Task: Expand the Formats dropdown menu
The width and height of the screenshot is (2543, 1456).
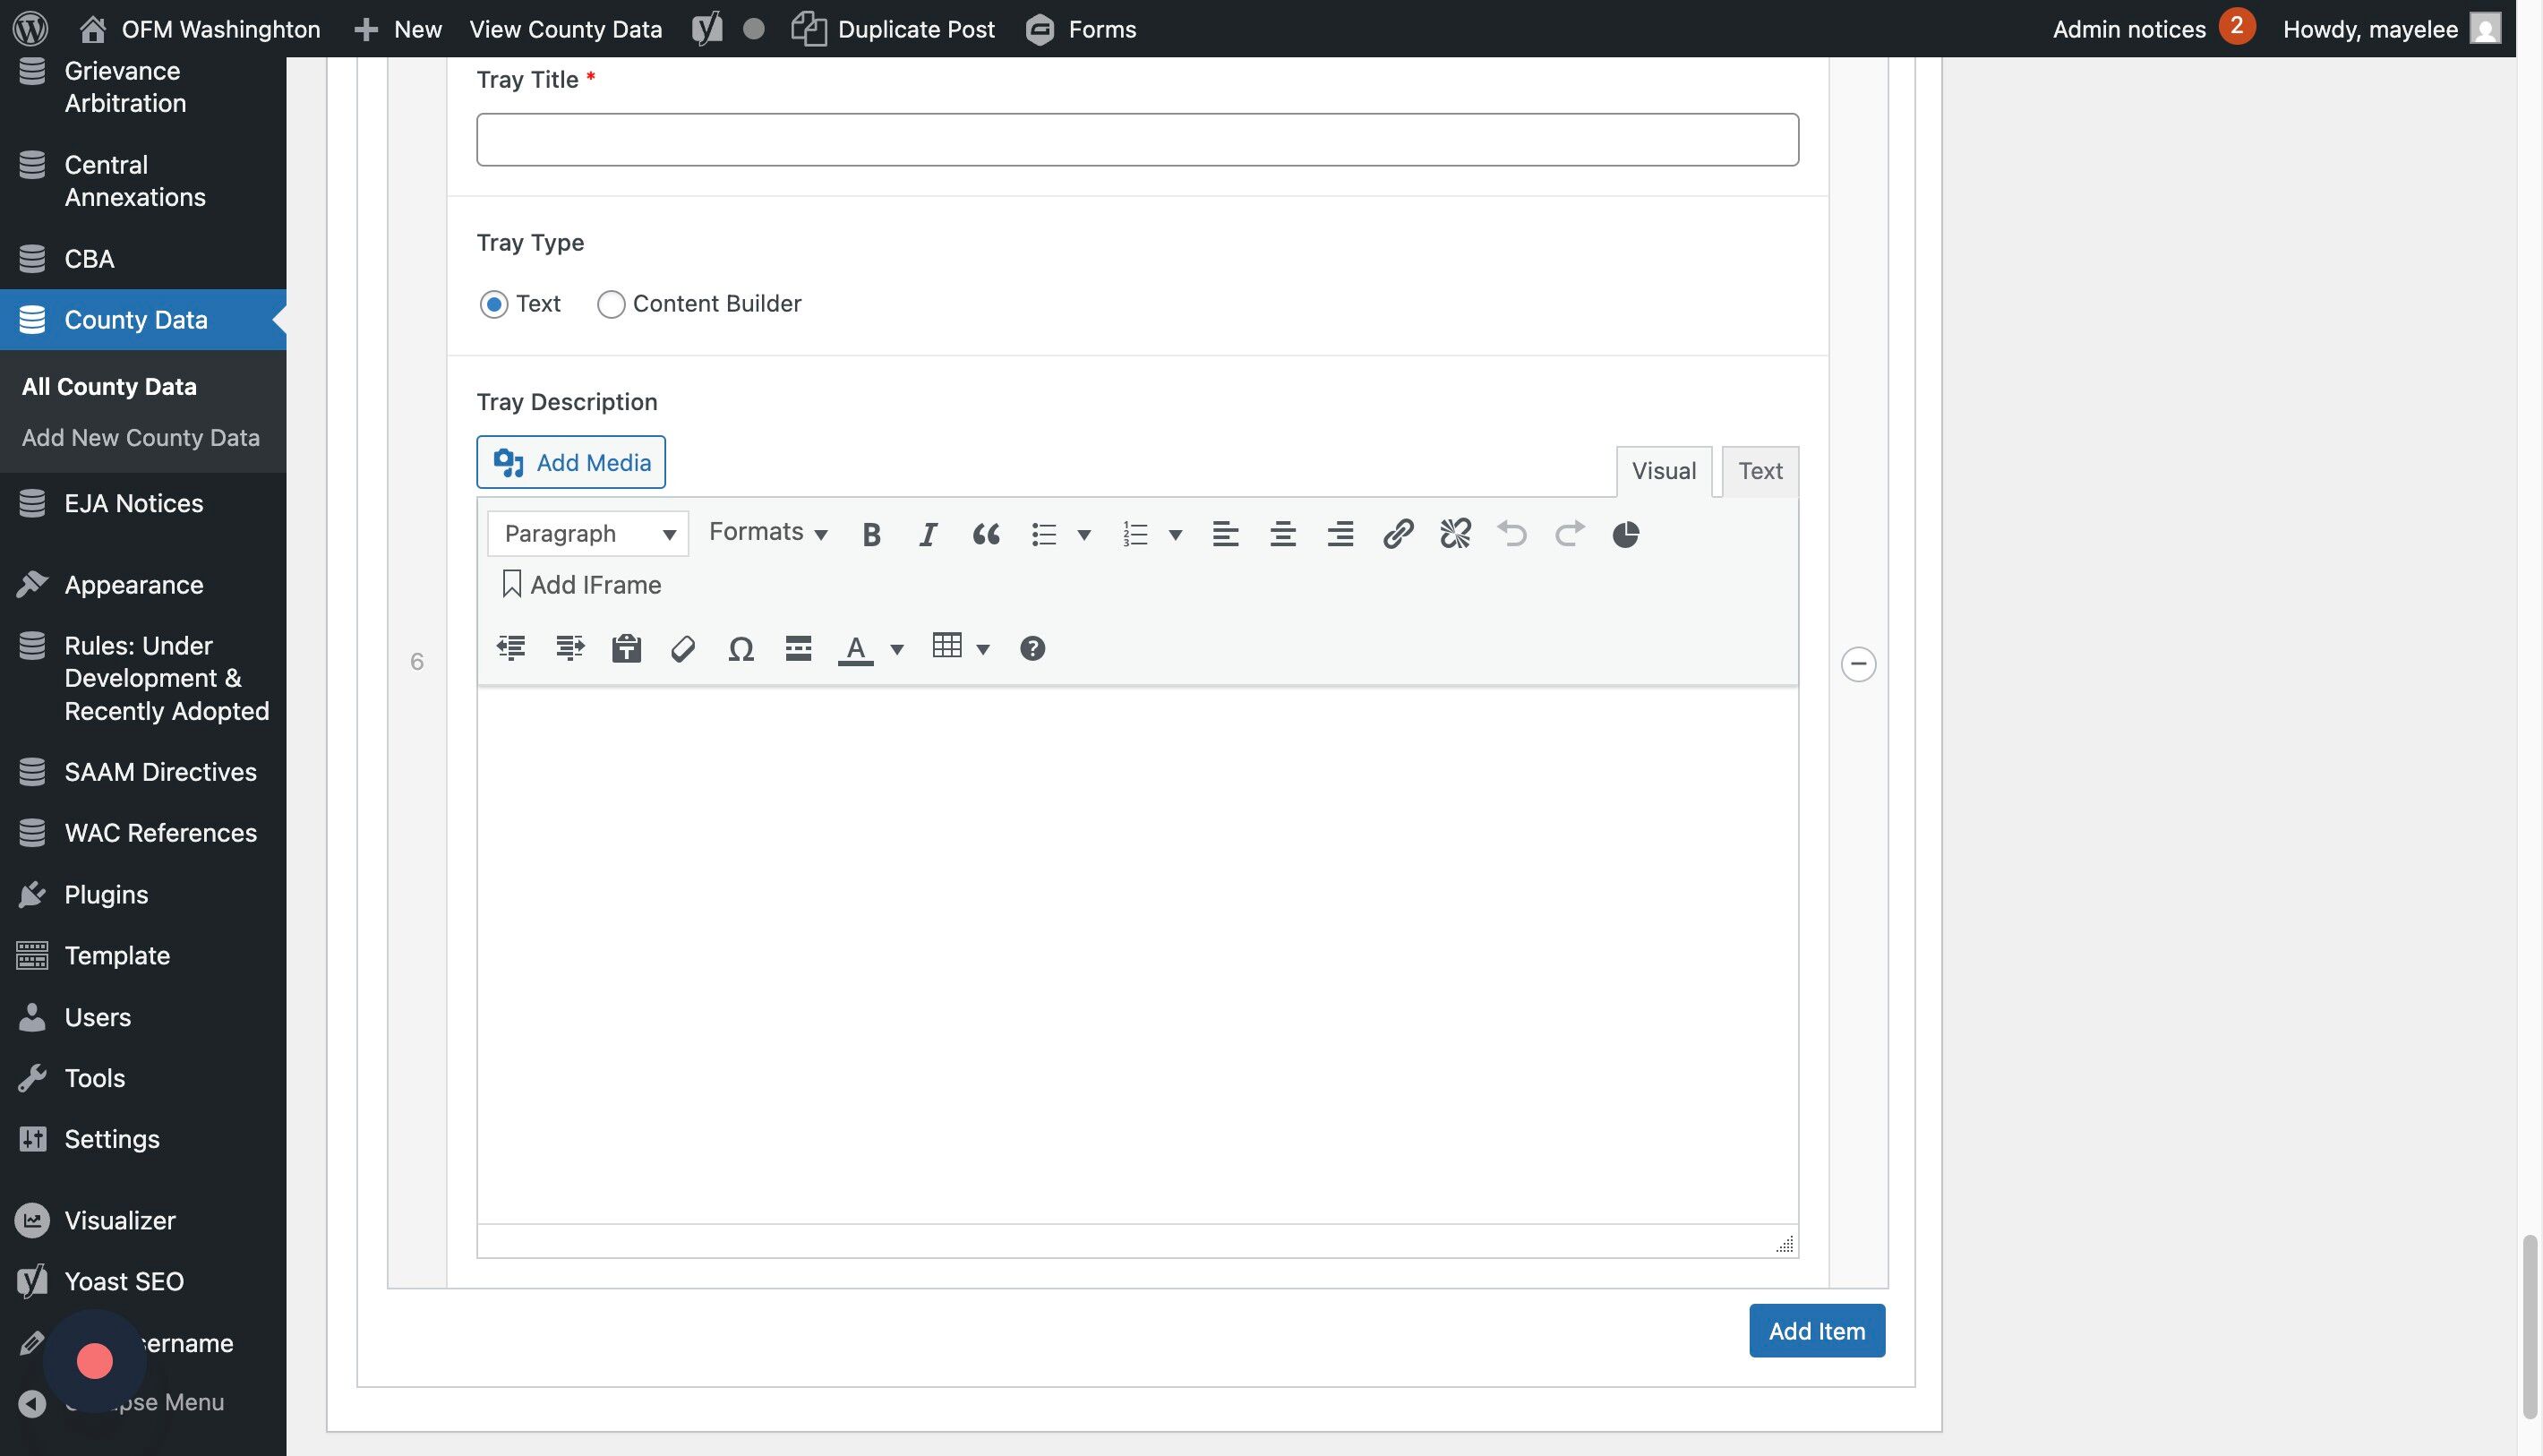Action: click(767, 532)
